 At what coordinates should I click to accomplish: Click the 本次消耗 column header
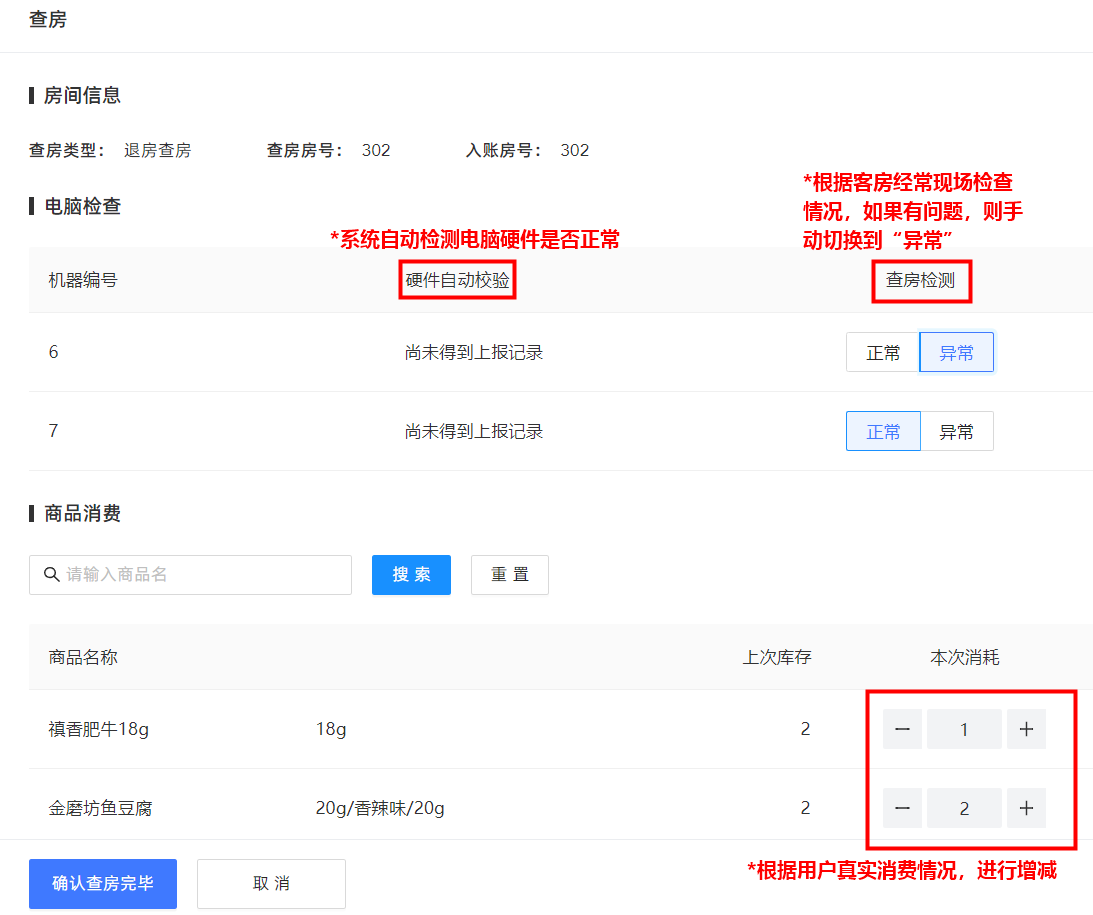965,657
